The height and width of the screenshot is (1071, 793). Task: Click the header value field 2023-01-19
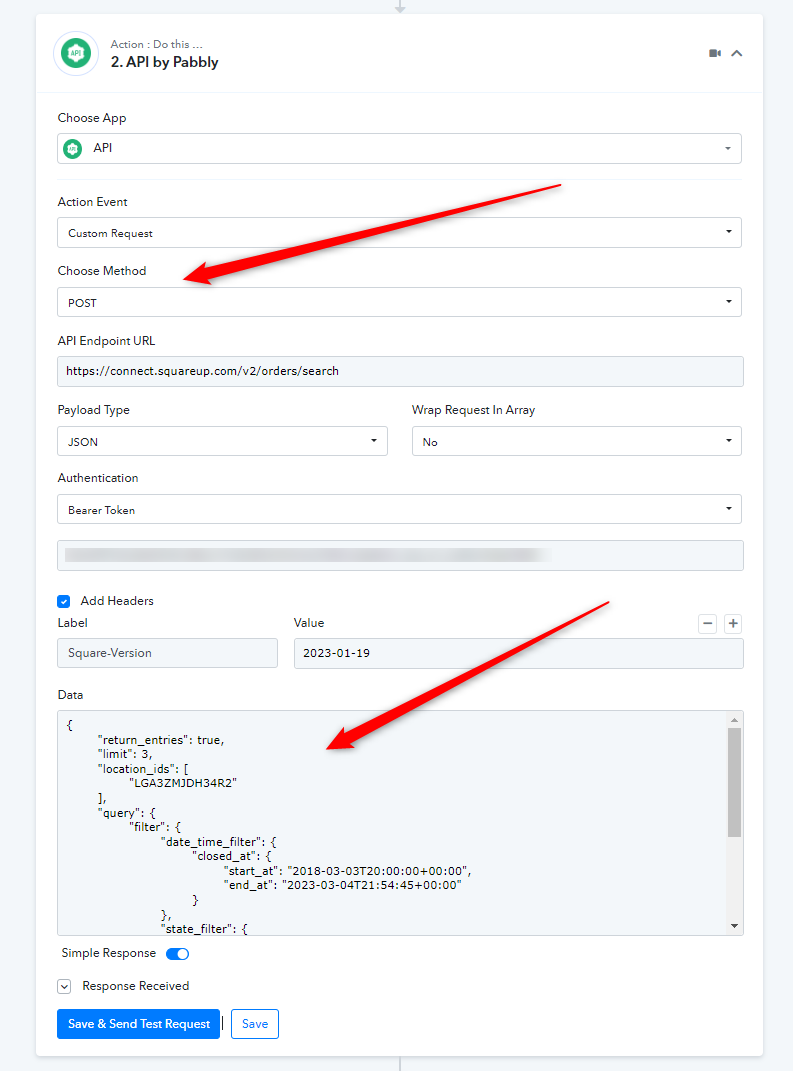tap(518, 653)
